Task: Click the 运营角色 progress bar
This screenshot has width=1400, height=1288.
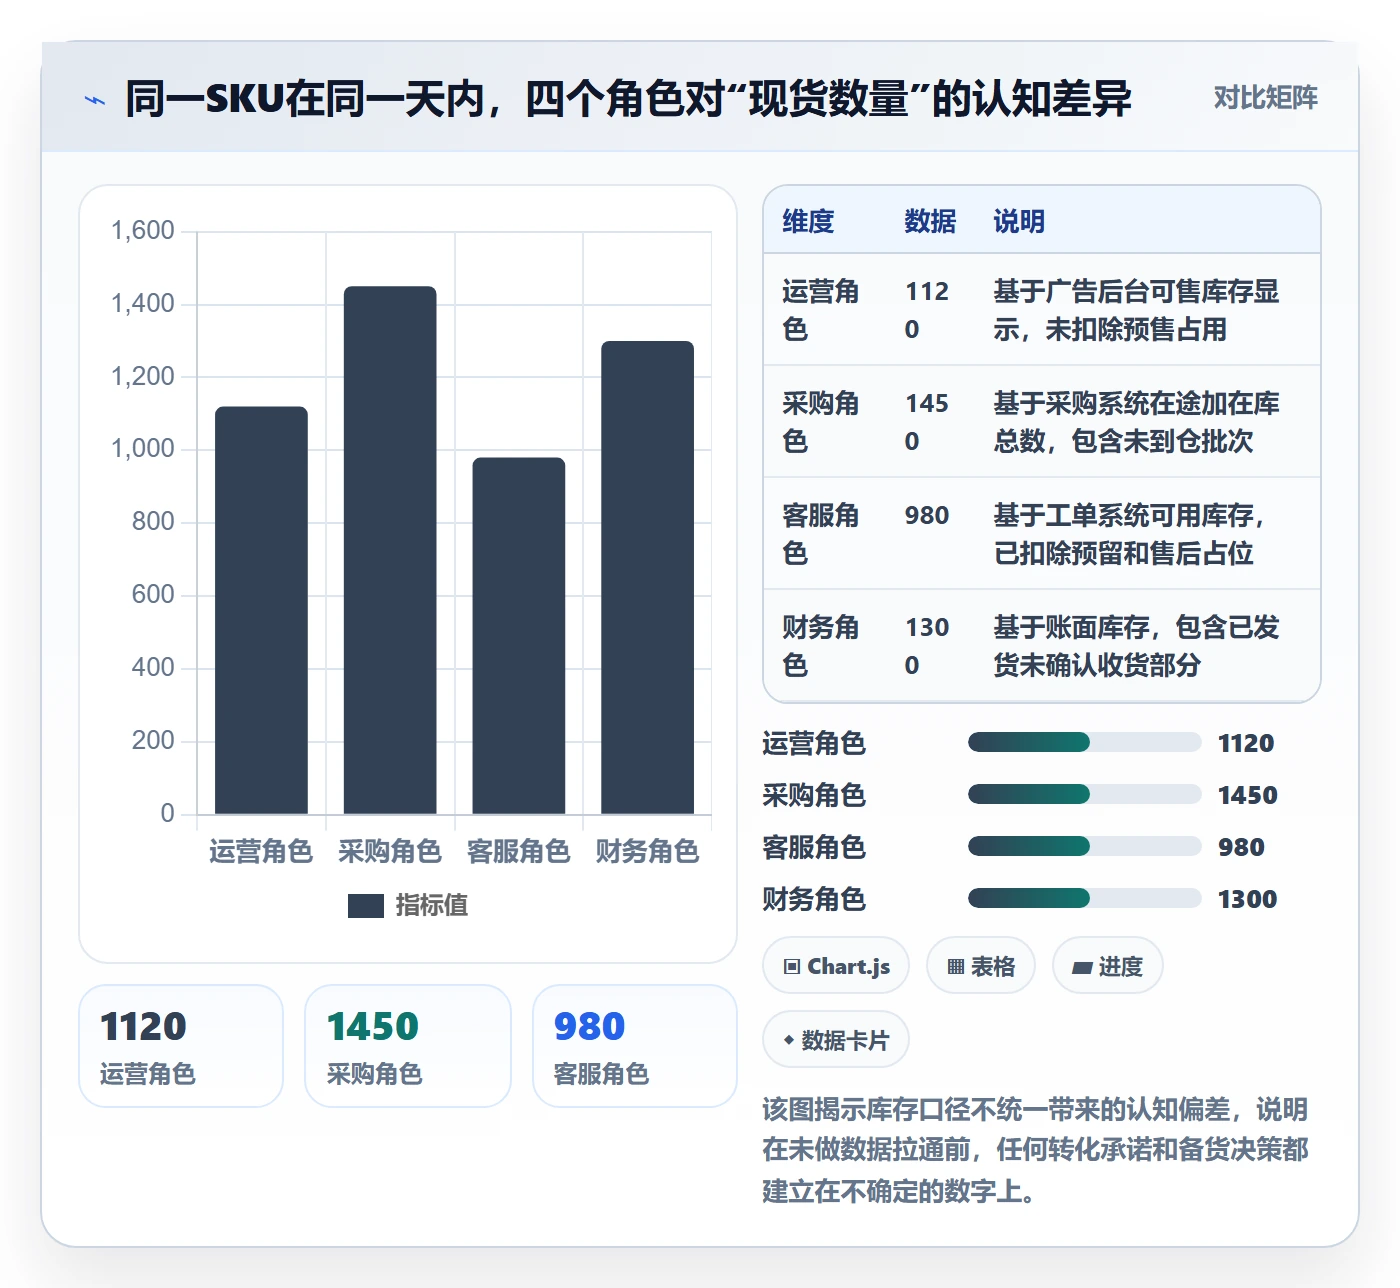Action: 1084,742
